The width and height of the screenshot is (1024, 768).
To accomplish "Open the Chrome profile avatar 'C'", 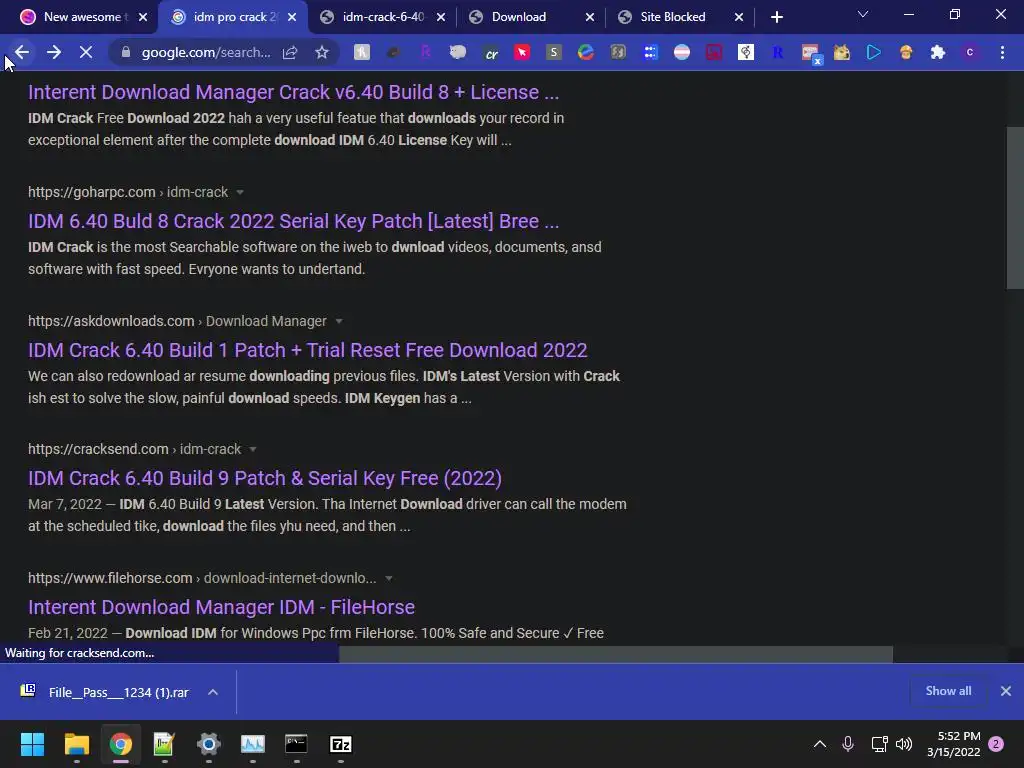I will [x=970, y=52].
